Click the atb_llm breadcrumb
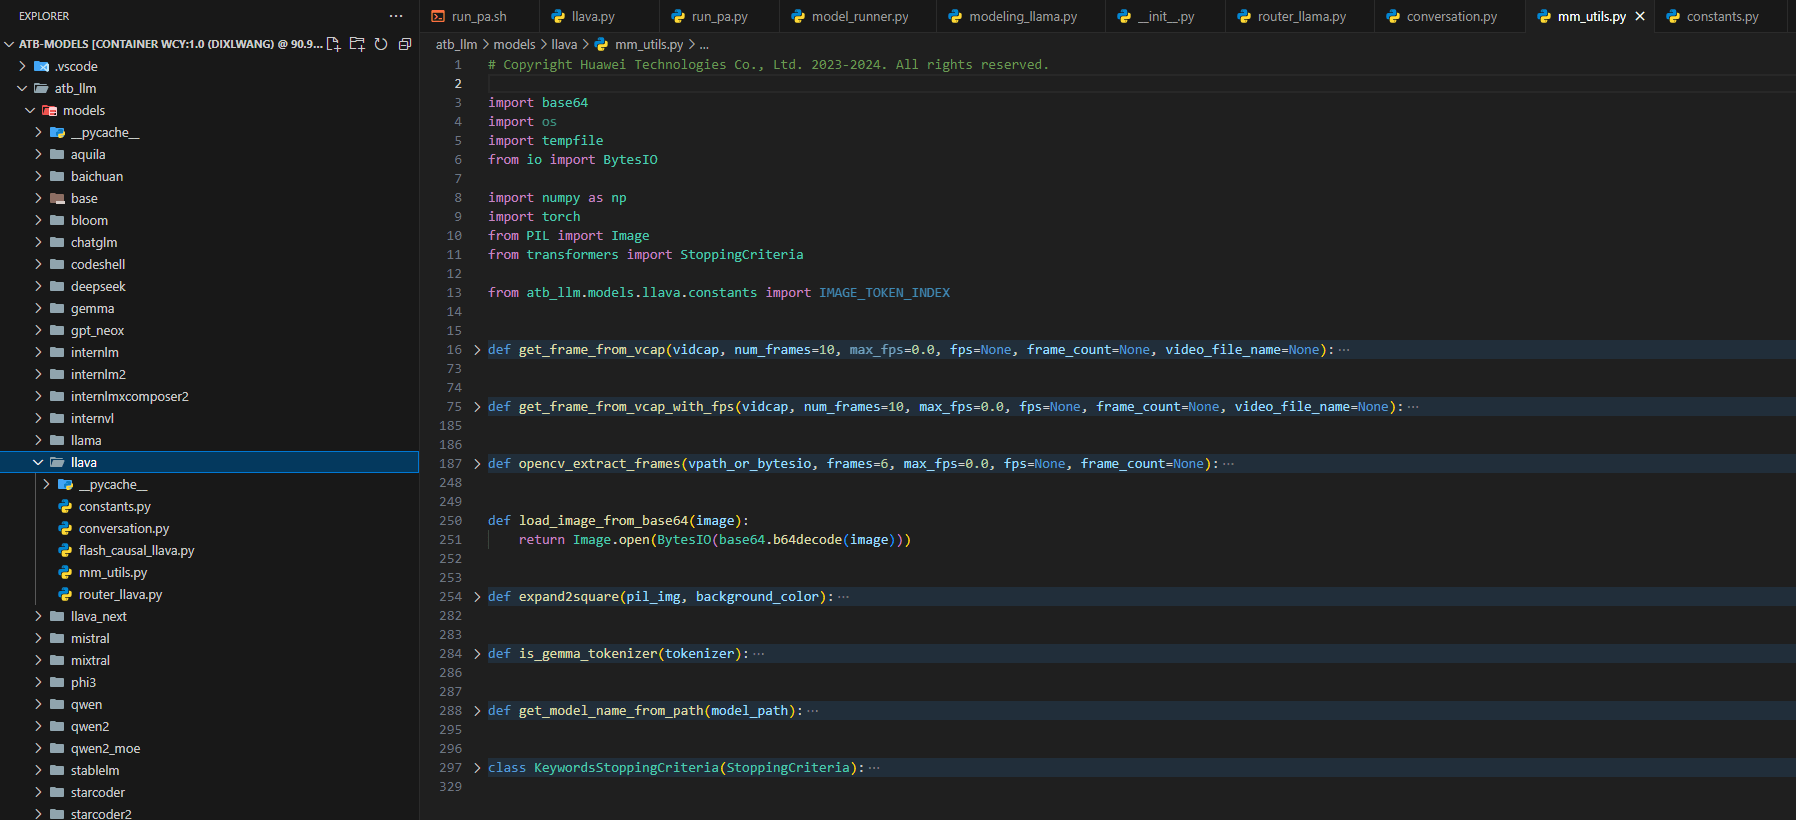This screenshot has width=1796, height=820. 456,44
